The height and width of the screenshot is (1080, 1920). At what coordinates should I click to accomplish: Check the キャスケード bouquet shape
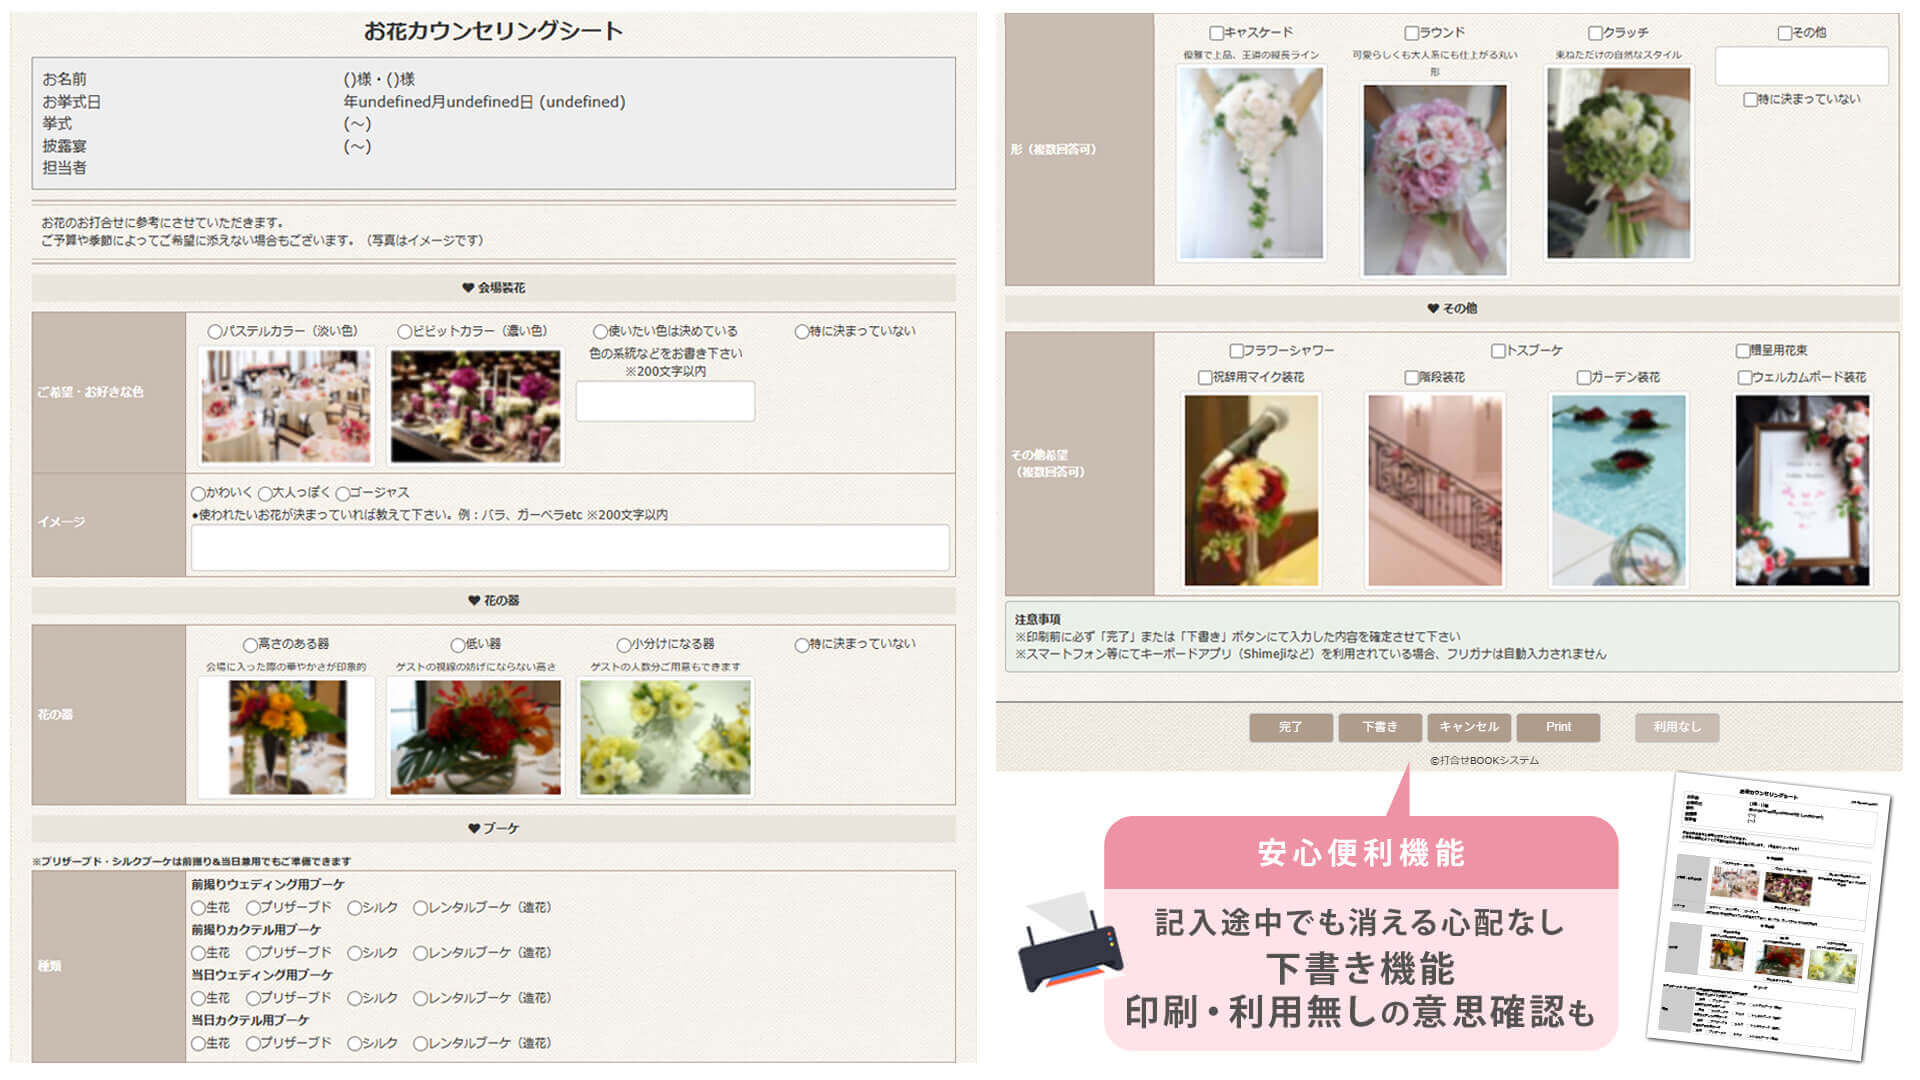1217,33
